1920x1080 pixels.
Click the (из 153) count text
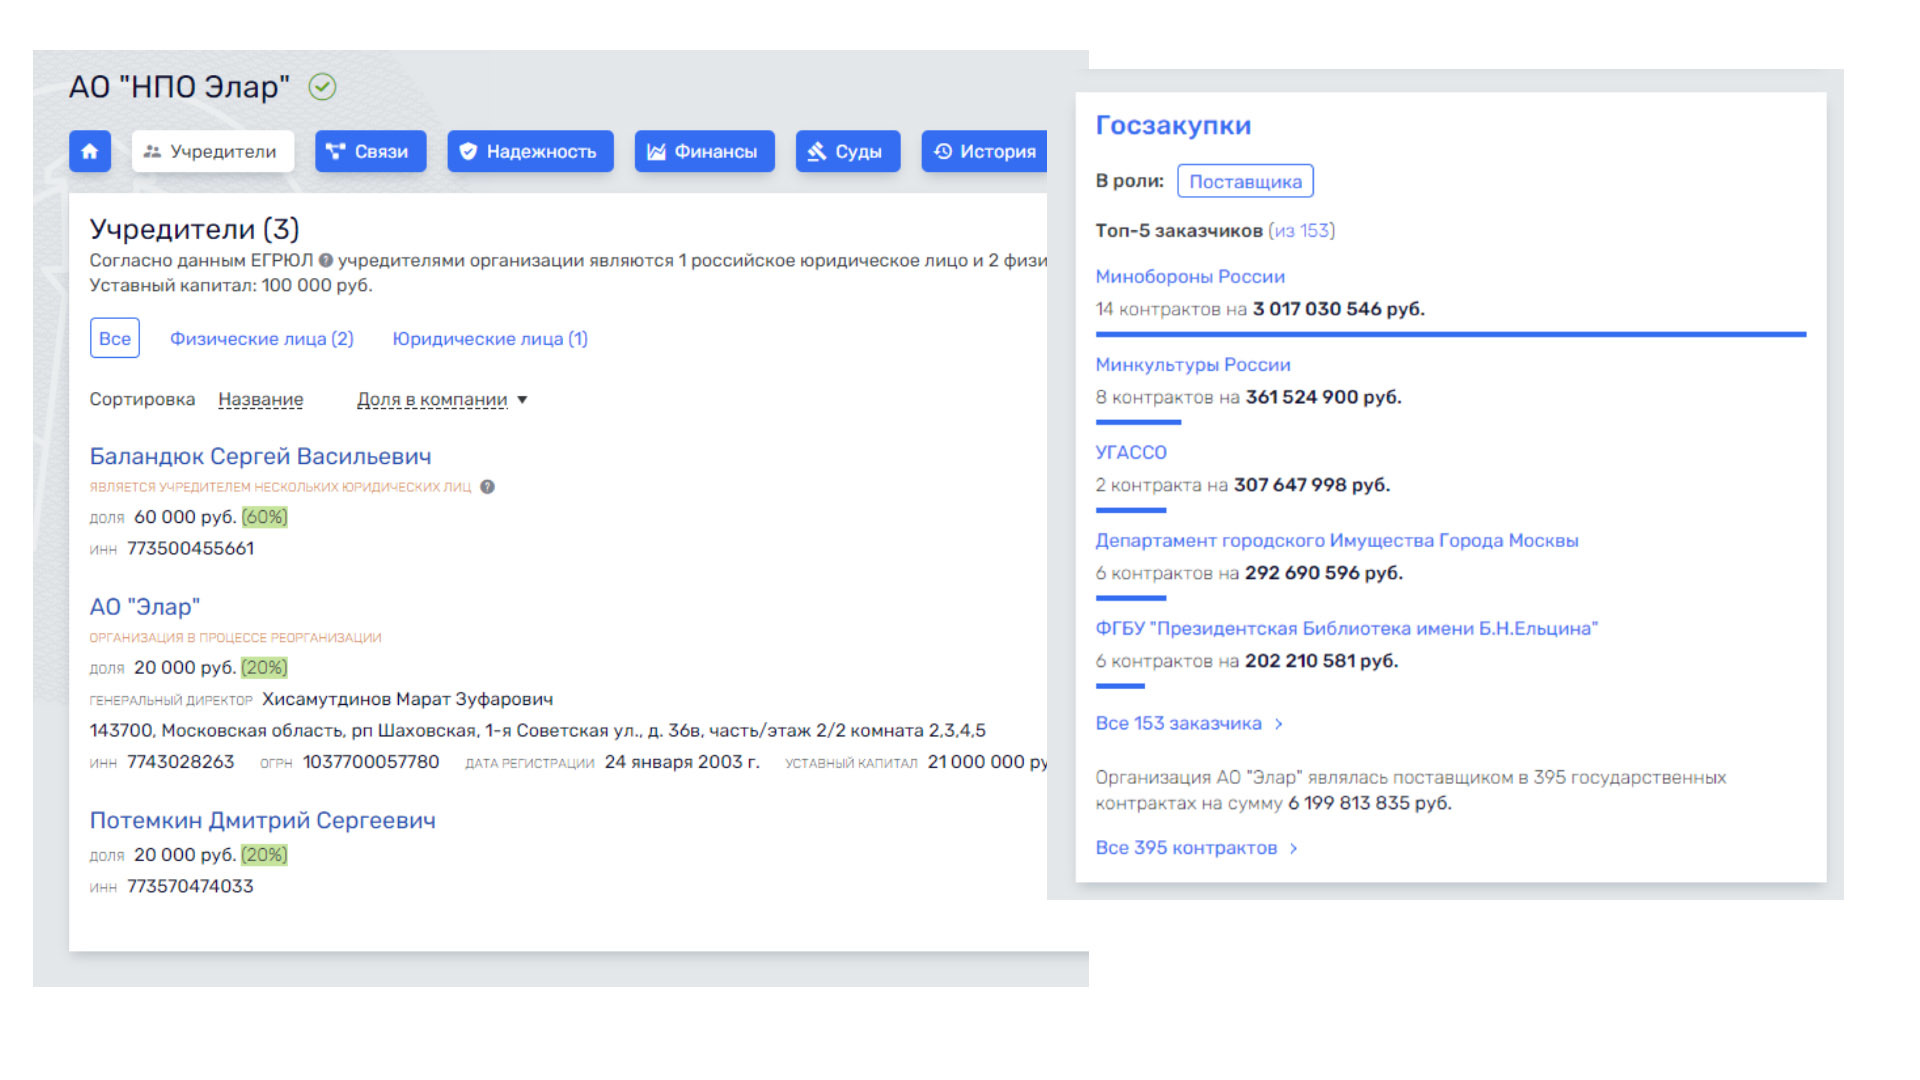coord(1302,231)
